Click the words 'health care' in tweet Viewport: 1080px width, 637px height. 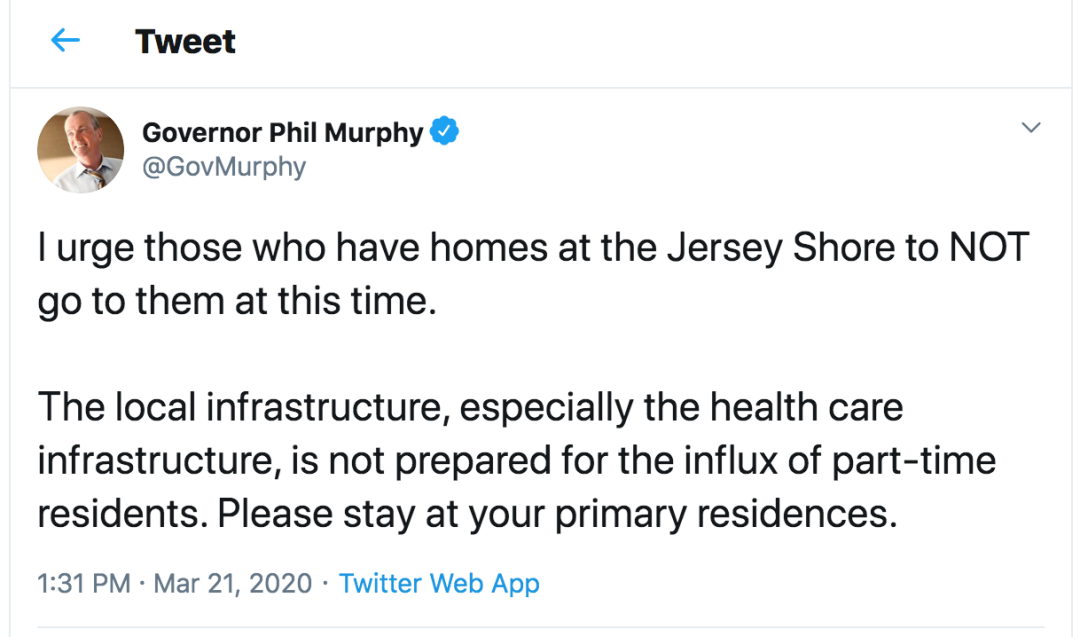pos(806,406)
